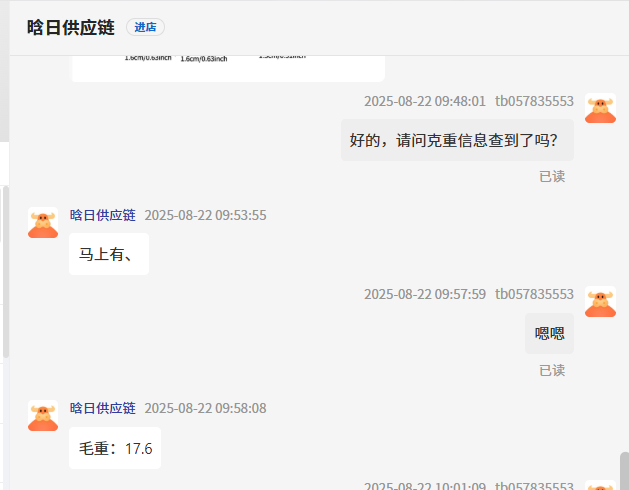This screenshot has height=490, width=629.
Task: Select the 好的，请问克重信息查到了吗? message bubble
Action: (457, 140)
